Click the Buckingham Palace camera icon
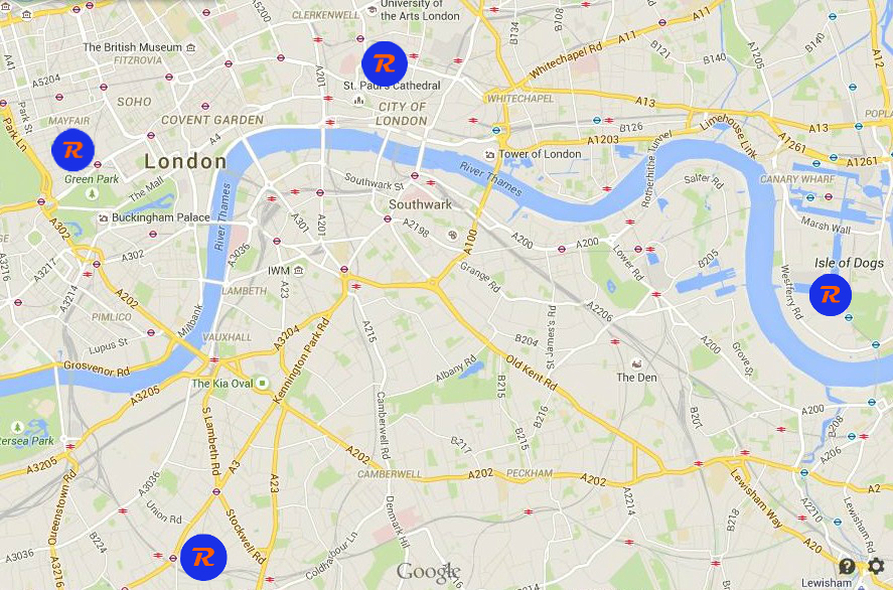 tap(103, 218)
